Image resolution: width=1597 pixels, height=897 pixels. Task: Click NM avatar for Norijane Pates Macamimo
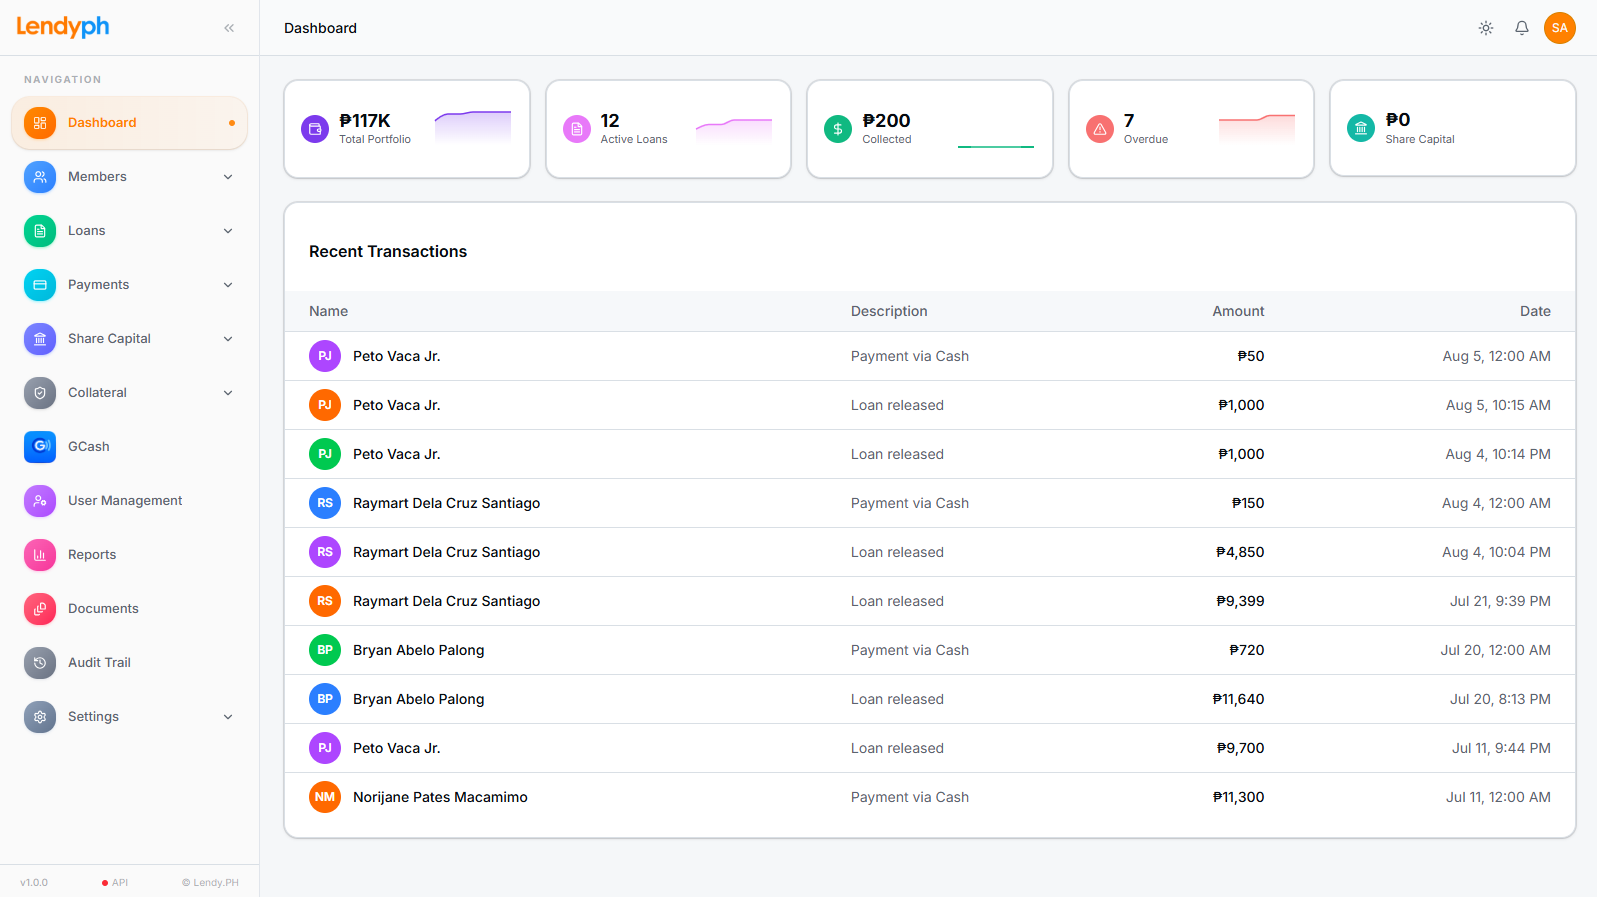click(x=325, y=797)
